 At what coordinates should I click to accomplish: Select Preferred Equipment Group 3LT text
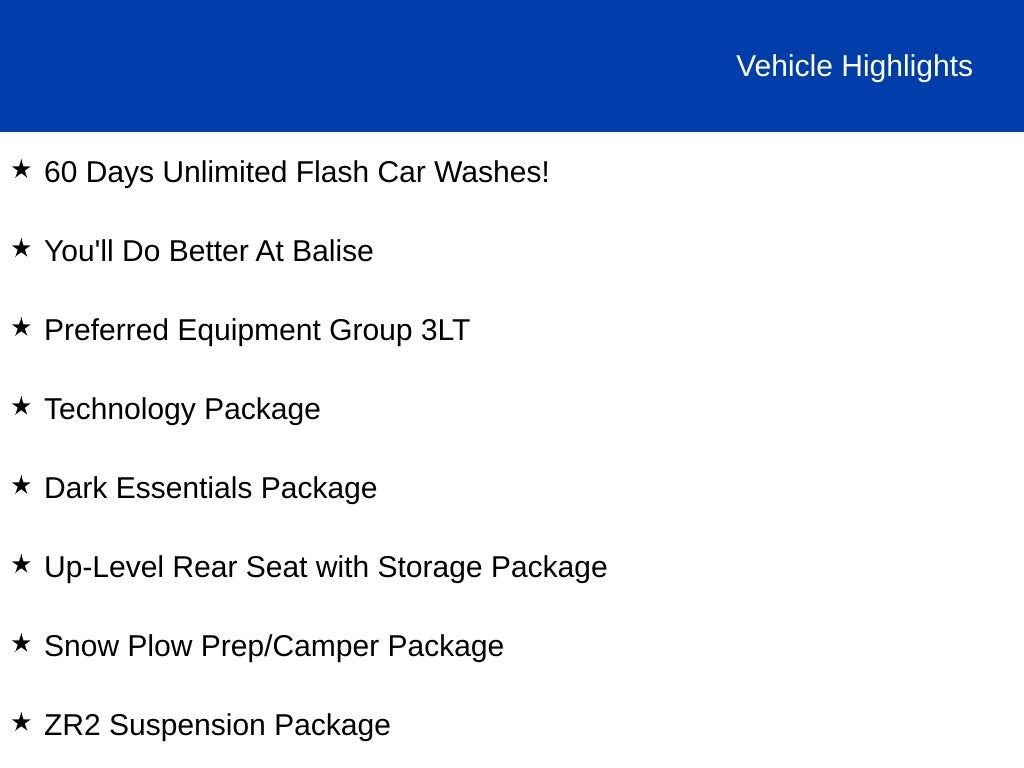pyautogui.click(x=256, y=330)
